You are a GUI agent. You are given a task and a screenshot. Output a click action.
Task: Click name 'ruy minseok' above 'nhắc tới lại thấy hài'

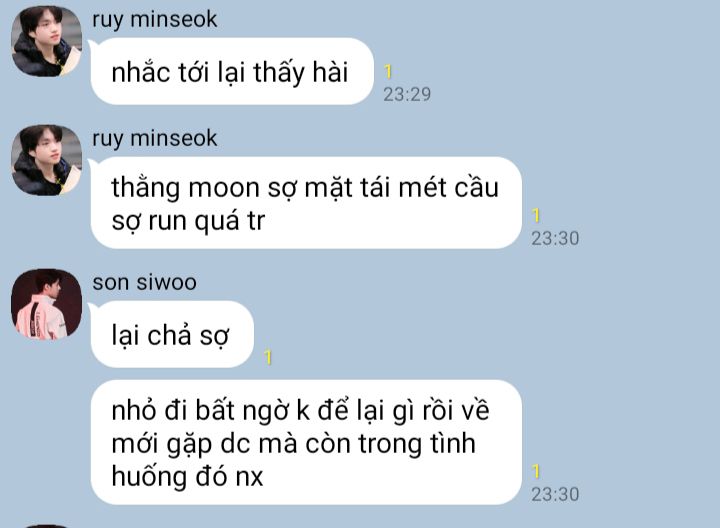pos(154,20)
